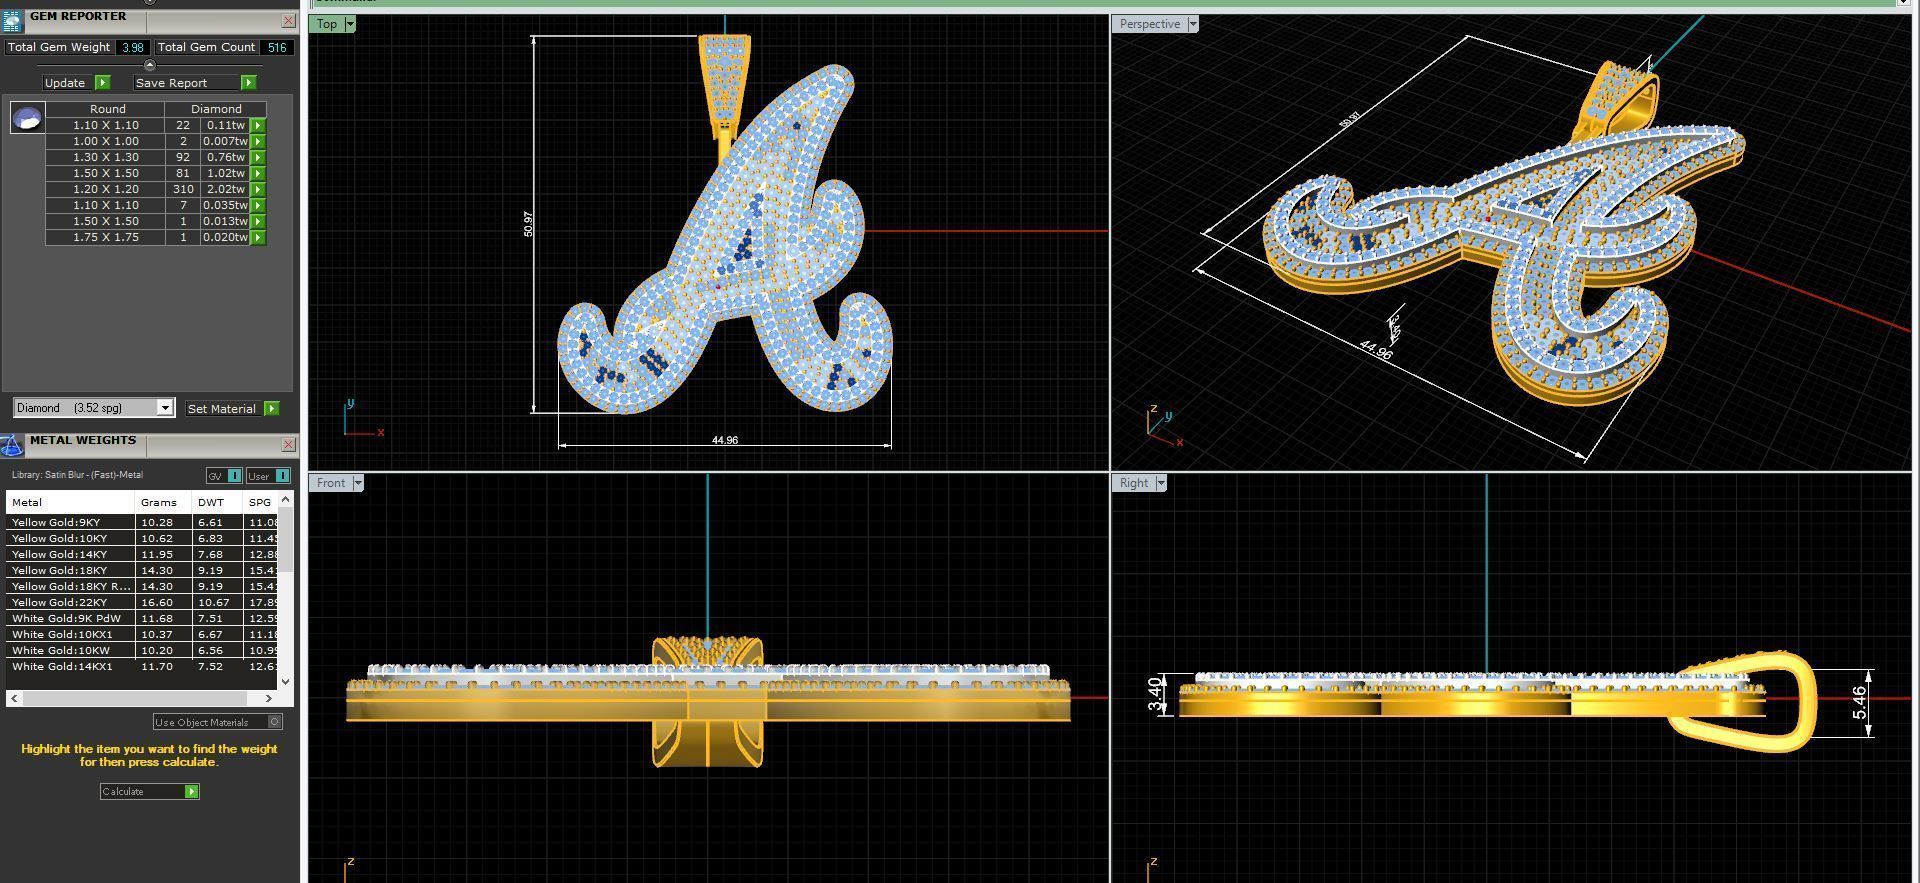1920x883 pixels.
Task: Click green arrow for 0.007tw gem row
Action: click(x=258, y=141)
